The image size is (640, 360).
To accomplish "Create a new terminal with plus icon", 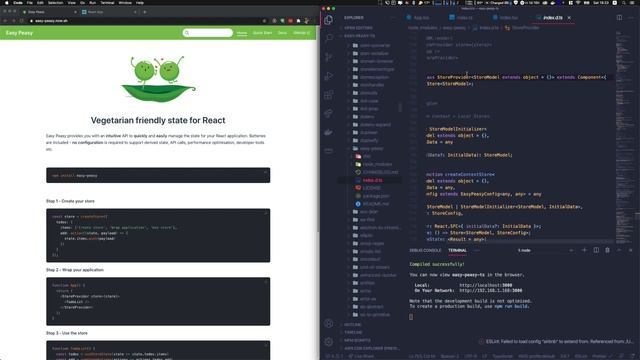I will tap(584, 250).
